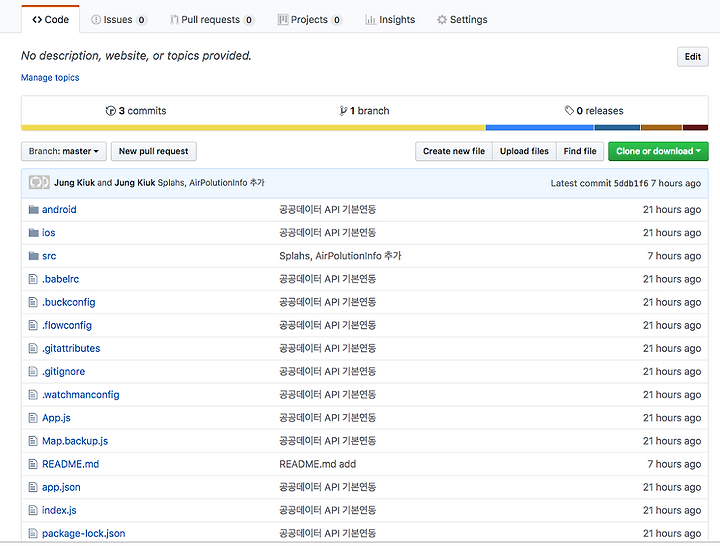The width and height of the screenshot is (720, 546).
Task: Click the .gitignore file icon
Action: point(33,372)
